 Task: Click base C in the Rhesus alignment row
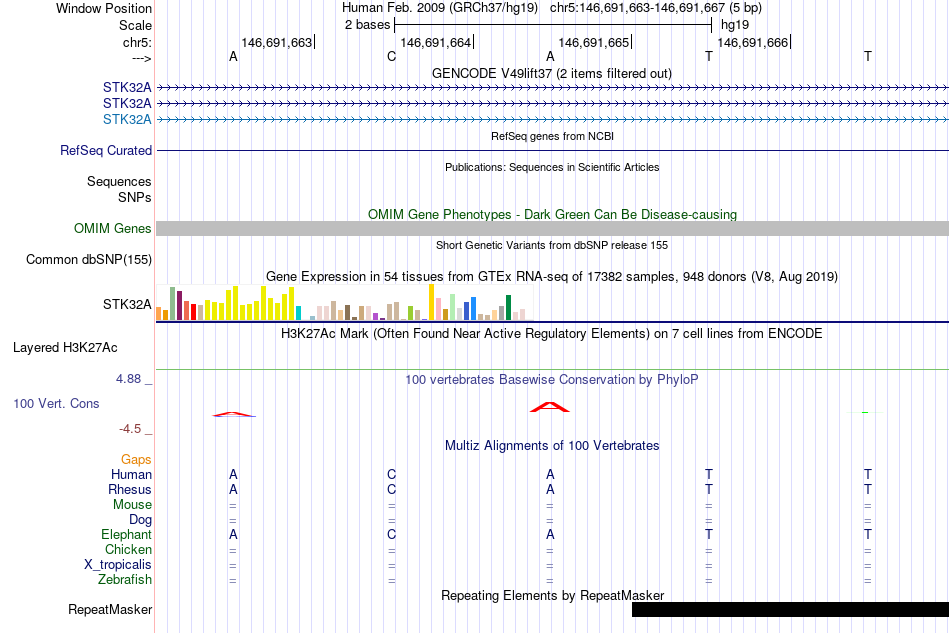click(x=391, y=489)
